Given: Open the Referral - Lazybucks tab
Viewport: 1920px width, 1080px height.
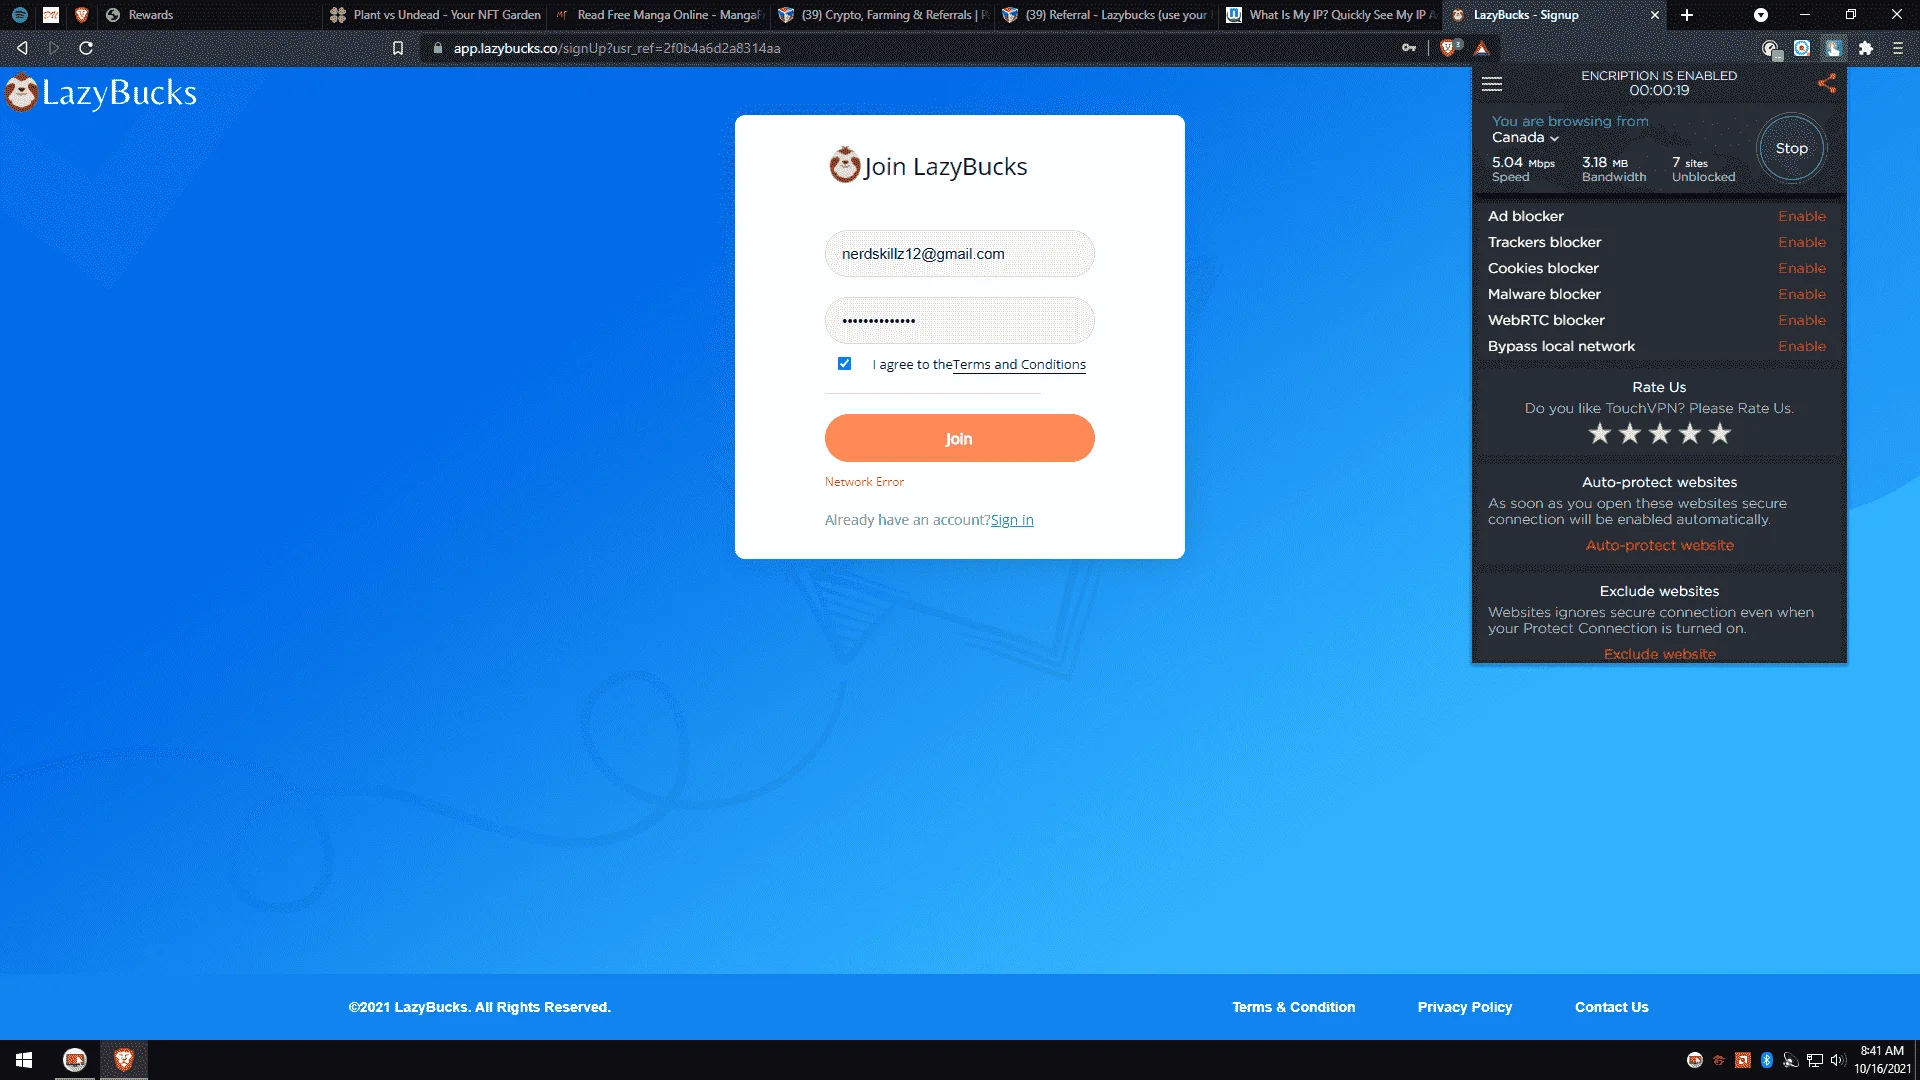Looking at the screenshot, I should click(x=1106, y=15).
